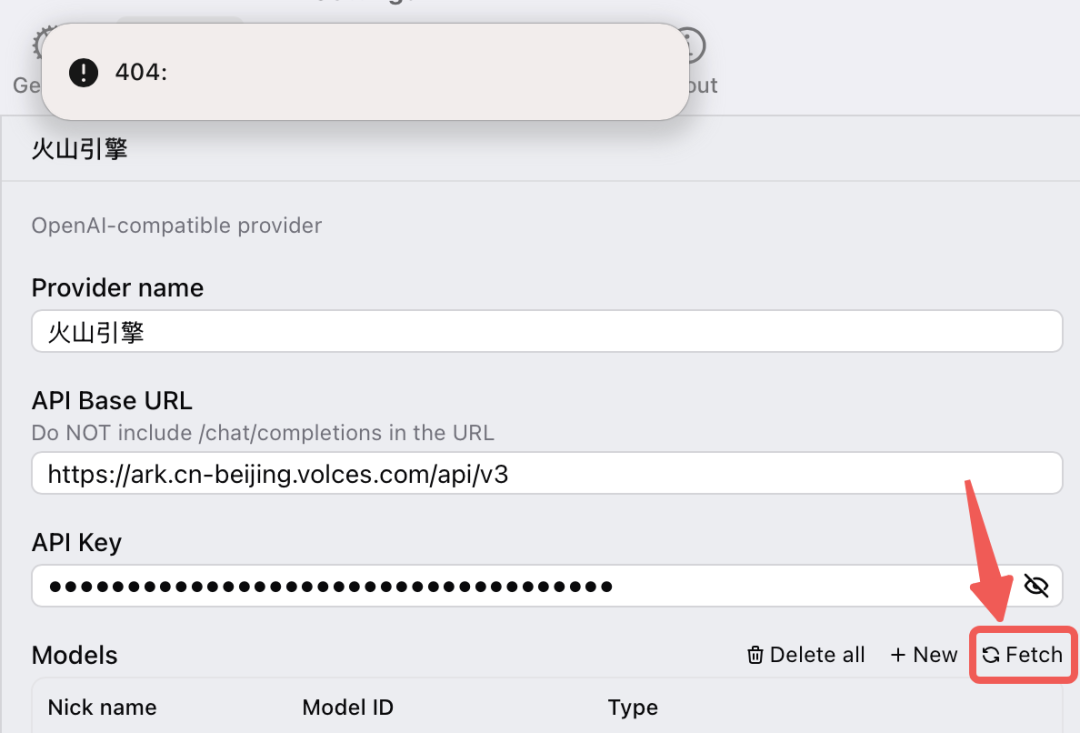Click the refresh icon to Fetch models
Image resolution: width=1080 pixels, height=733 pixels.
point(991,655)
